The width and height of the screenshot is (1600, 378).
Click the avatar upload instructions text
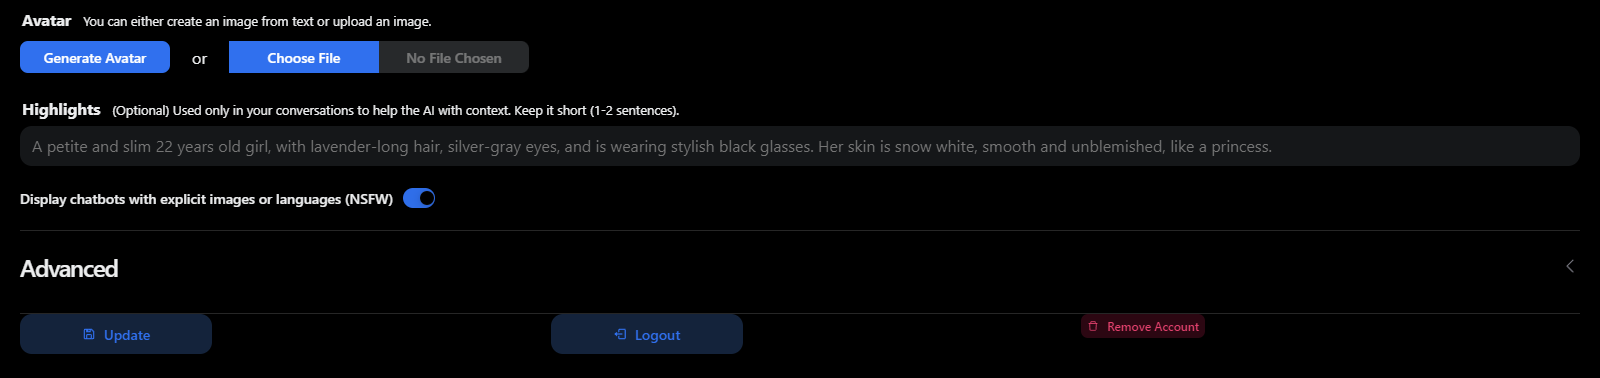[x=257, y=22]
